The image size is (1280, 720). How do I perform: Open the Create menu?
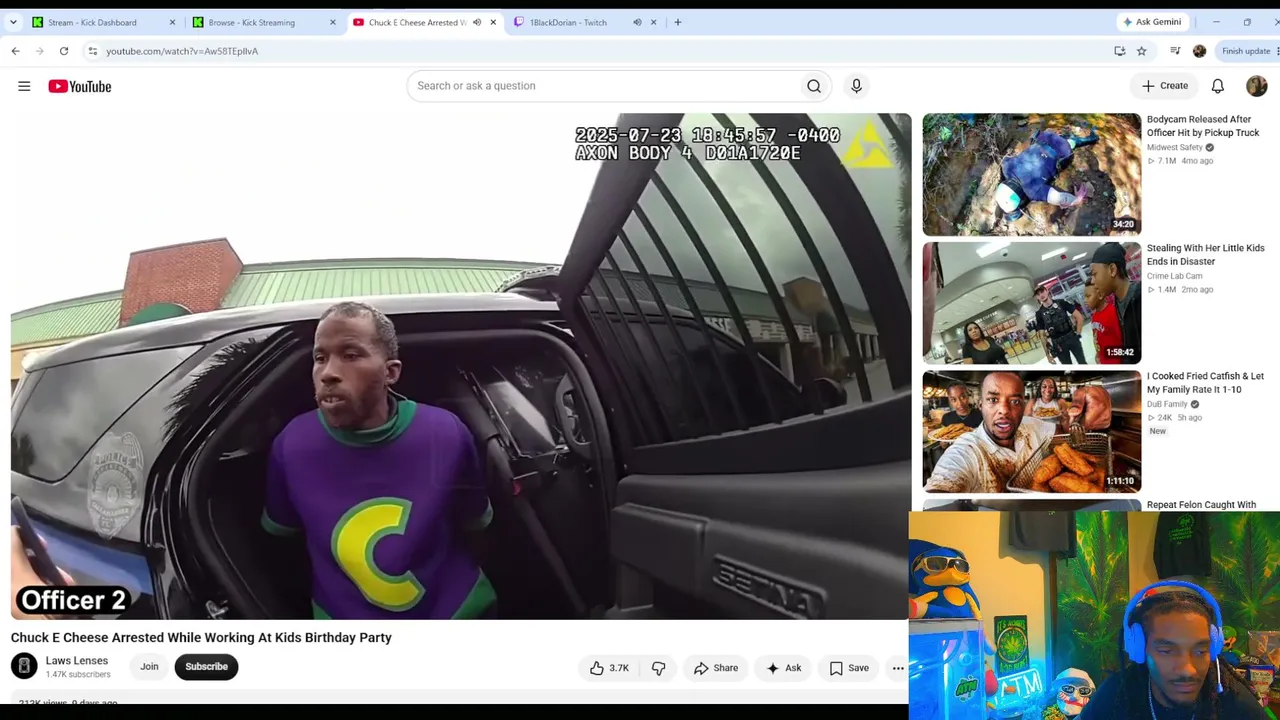[x=1165, y=86]
